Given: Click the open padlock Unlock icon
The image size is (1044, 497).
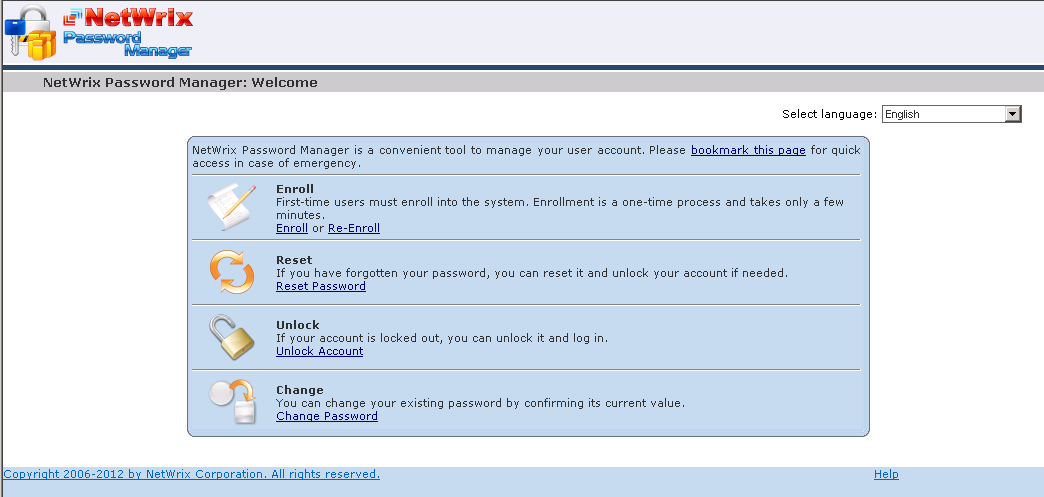Looking at the screenshot, I should (x=231, y=336).
